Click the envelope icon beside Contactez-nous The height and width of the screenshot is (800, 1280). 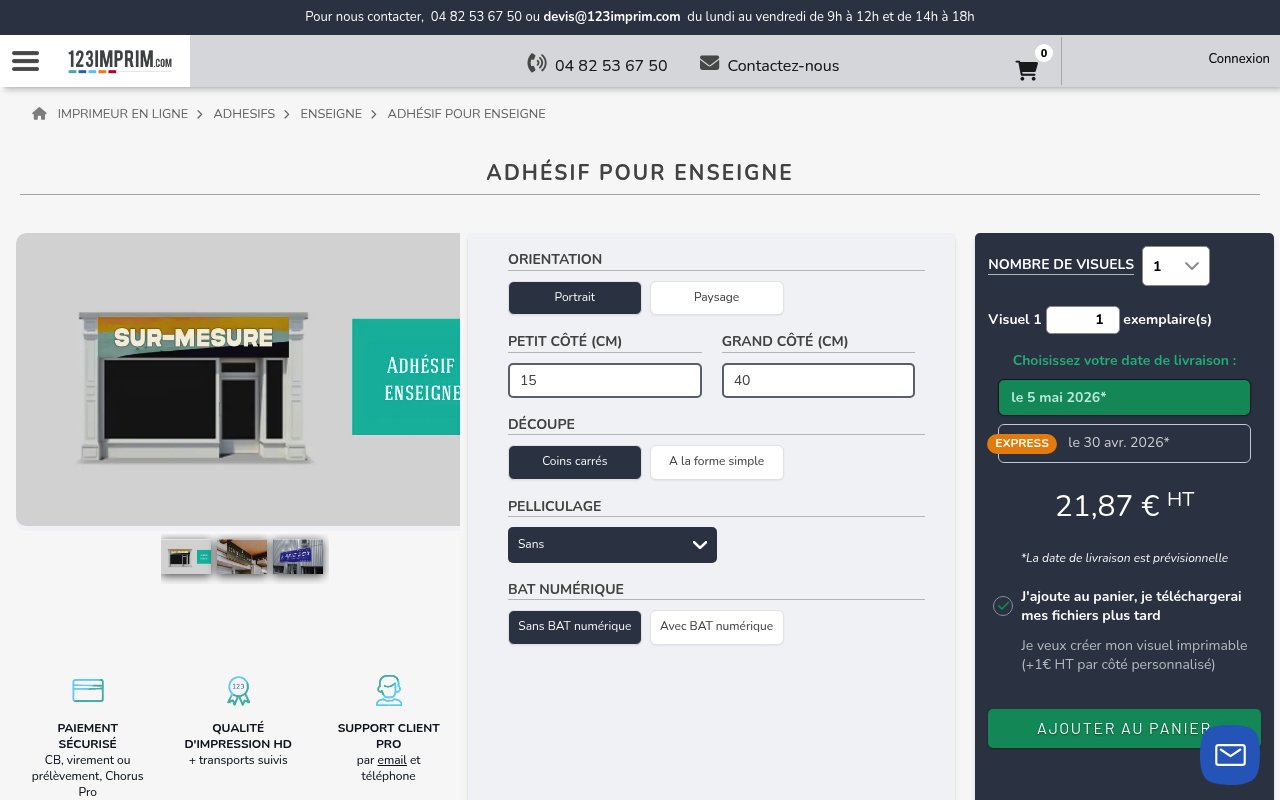click(x=709, y=62)
